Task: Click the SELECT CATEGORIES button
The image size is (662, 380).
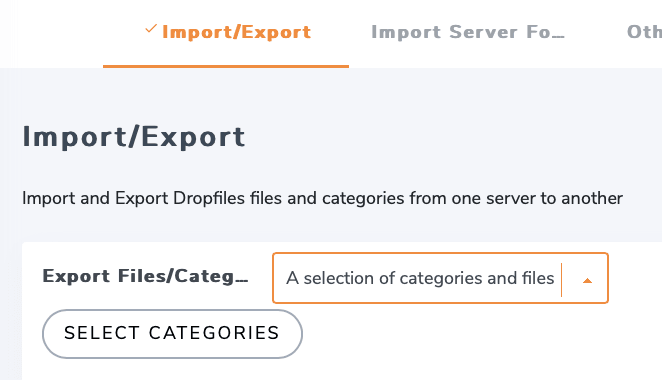Action: point(172,334)
